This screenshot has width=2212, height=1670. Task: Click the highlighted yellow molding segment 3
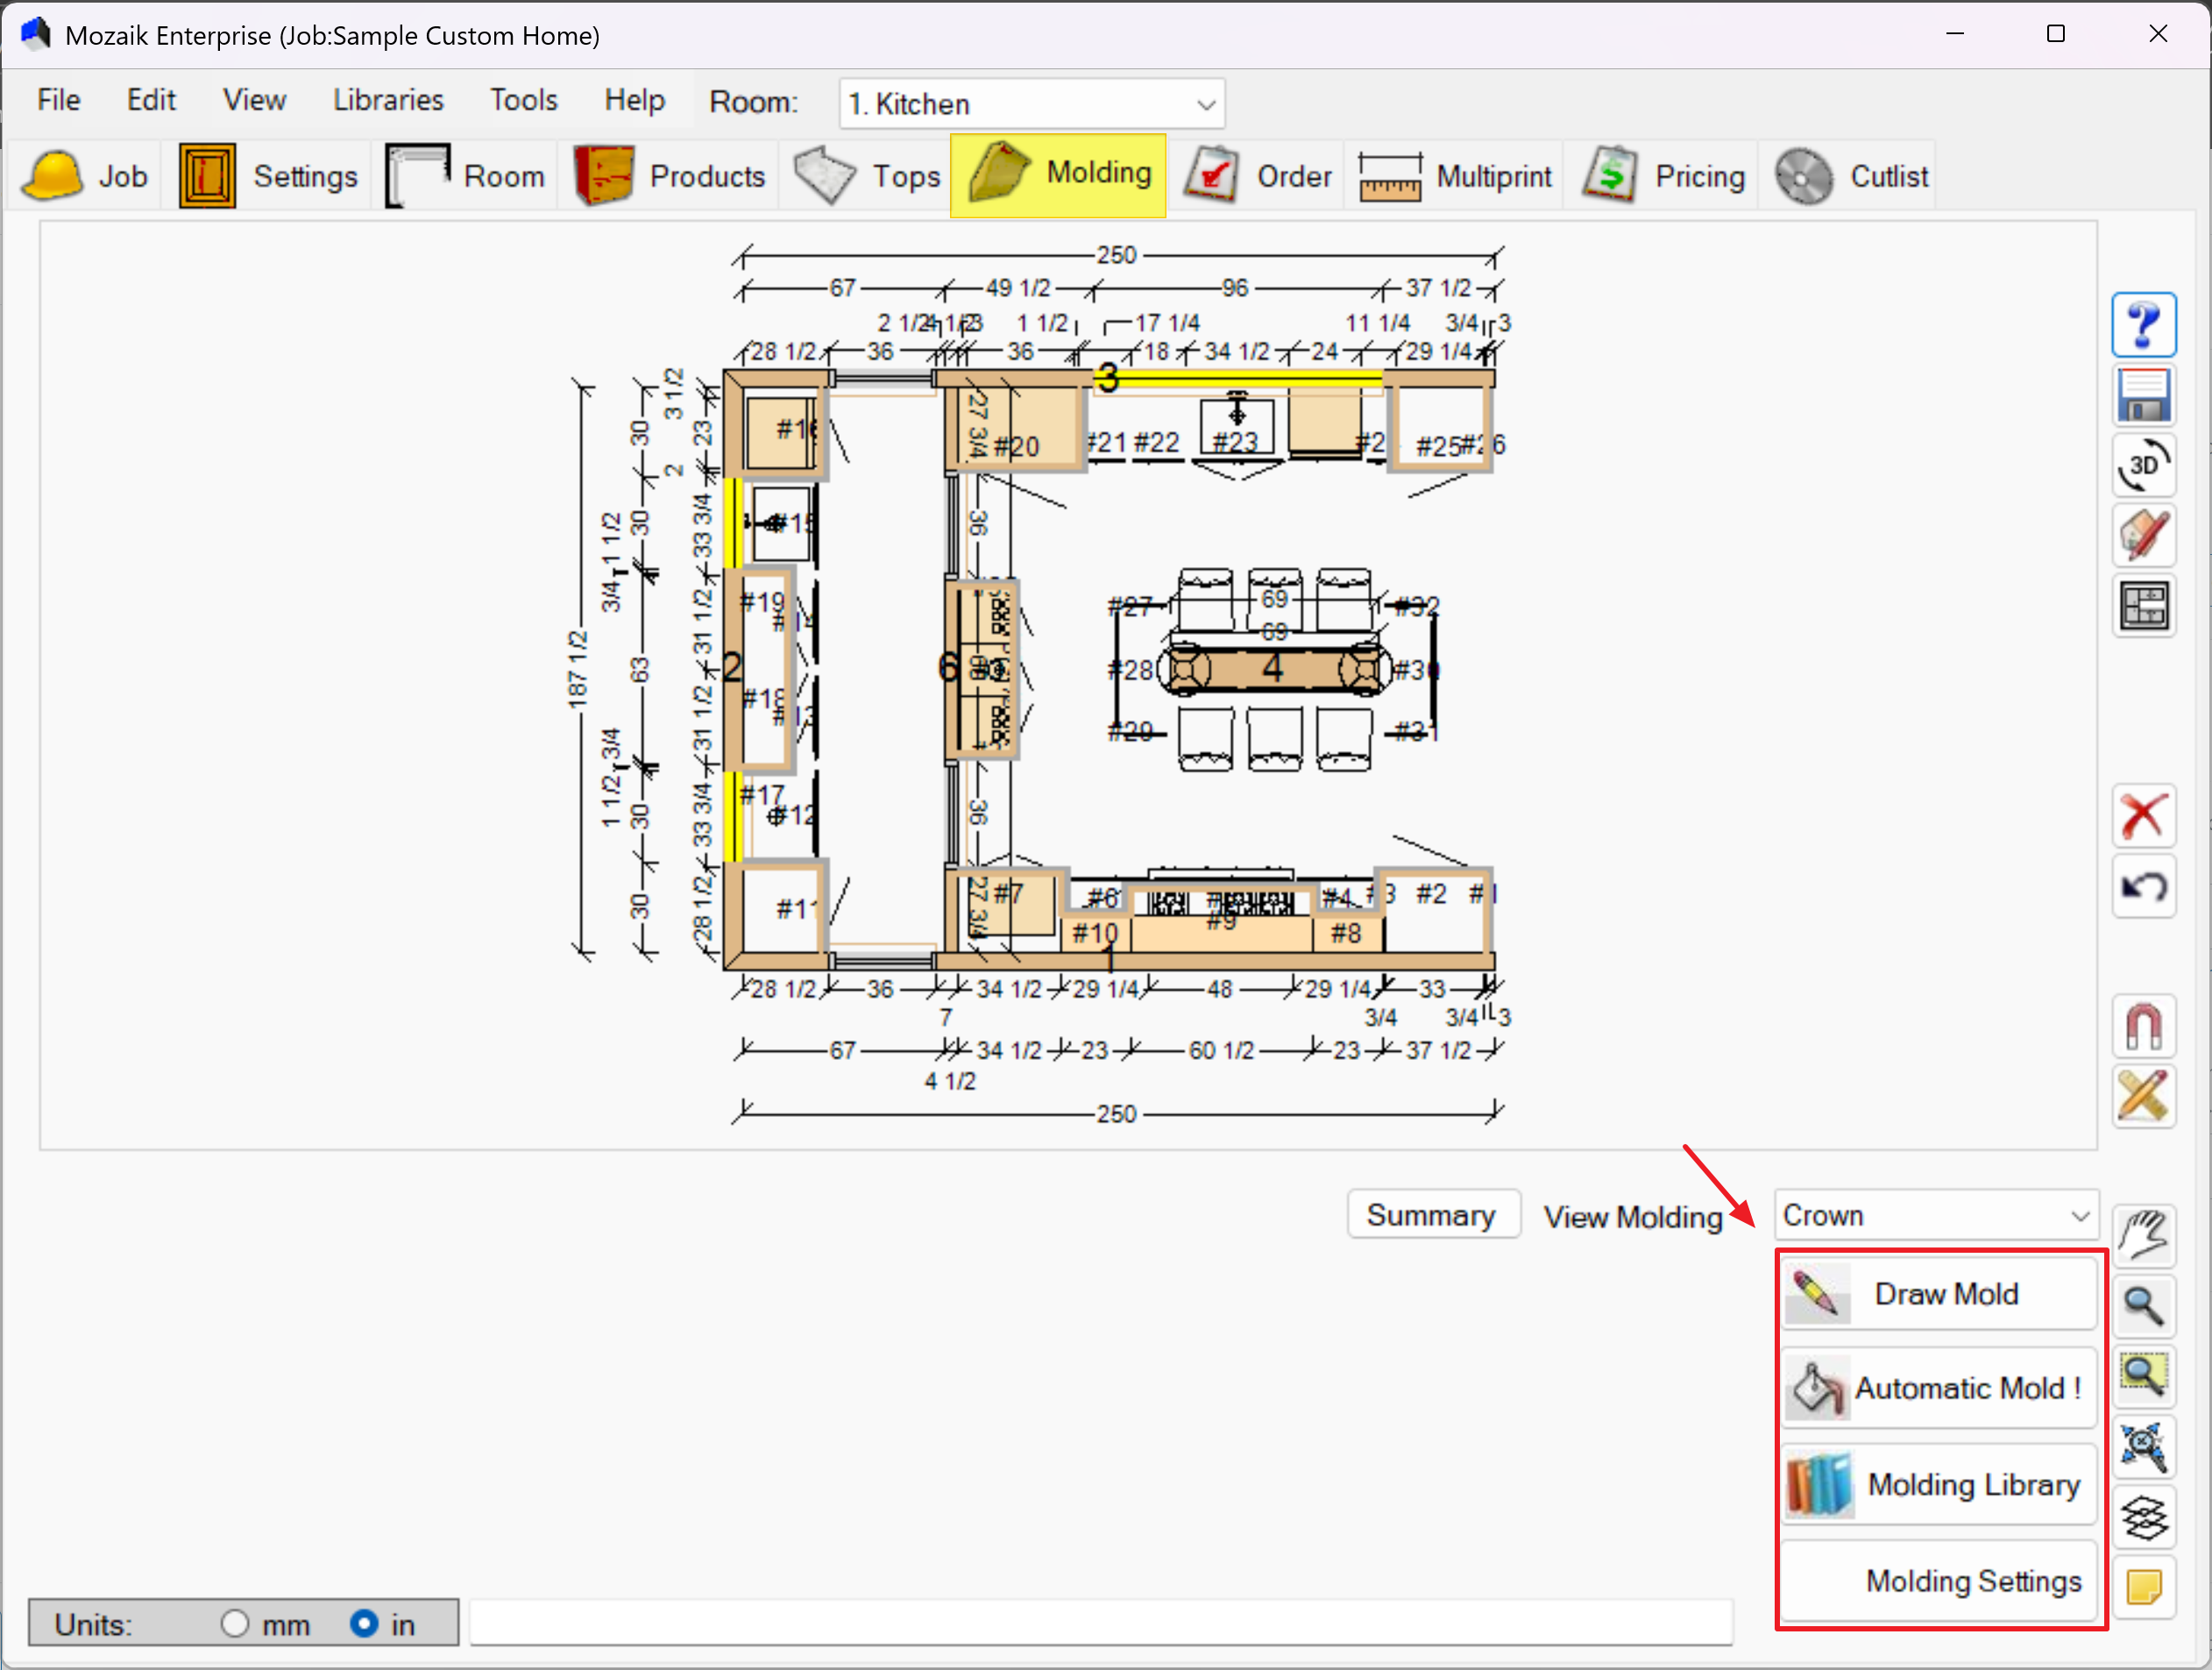point(1240,379)
